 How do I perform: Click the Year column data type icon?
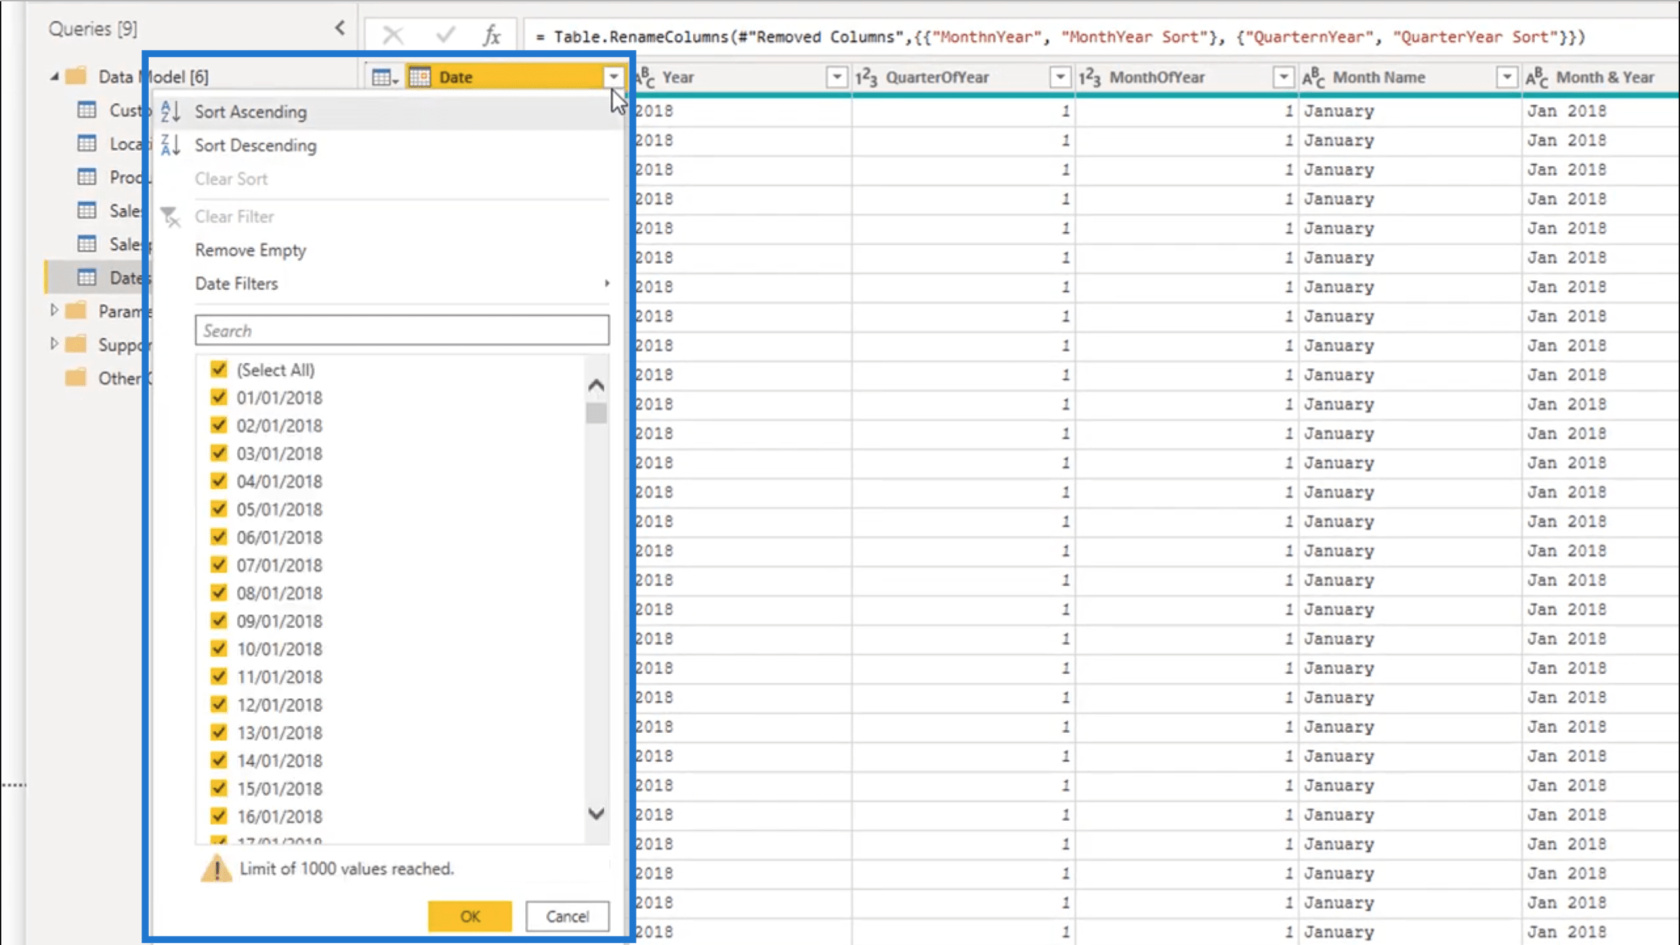(645, 77)
